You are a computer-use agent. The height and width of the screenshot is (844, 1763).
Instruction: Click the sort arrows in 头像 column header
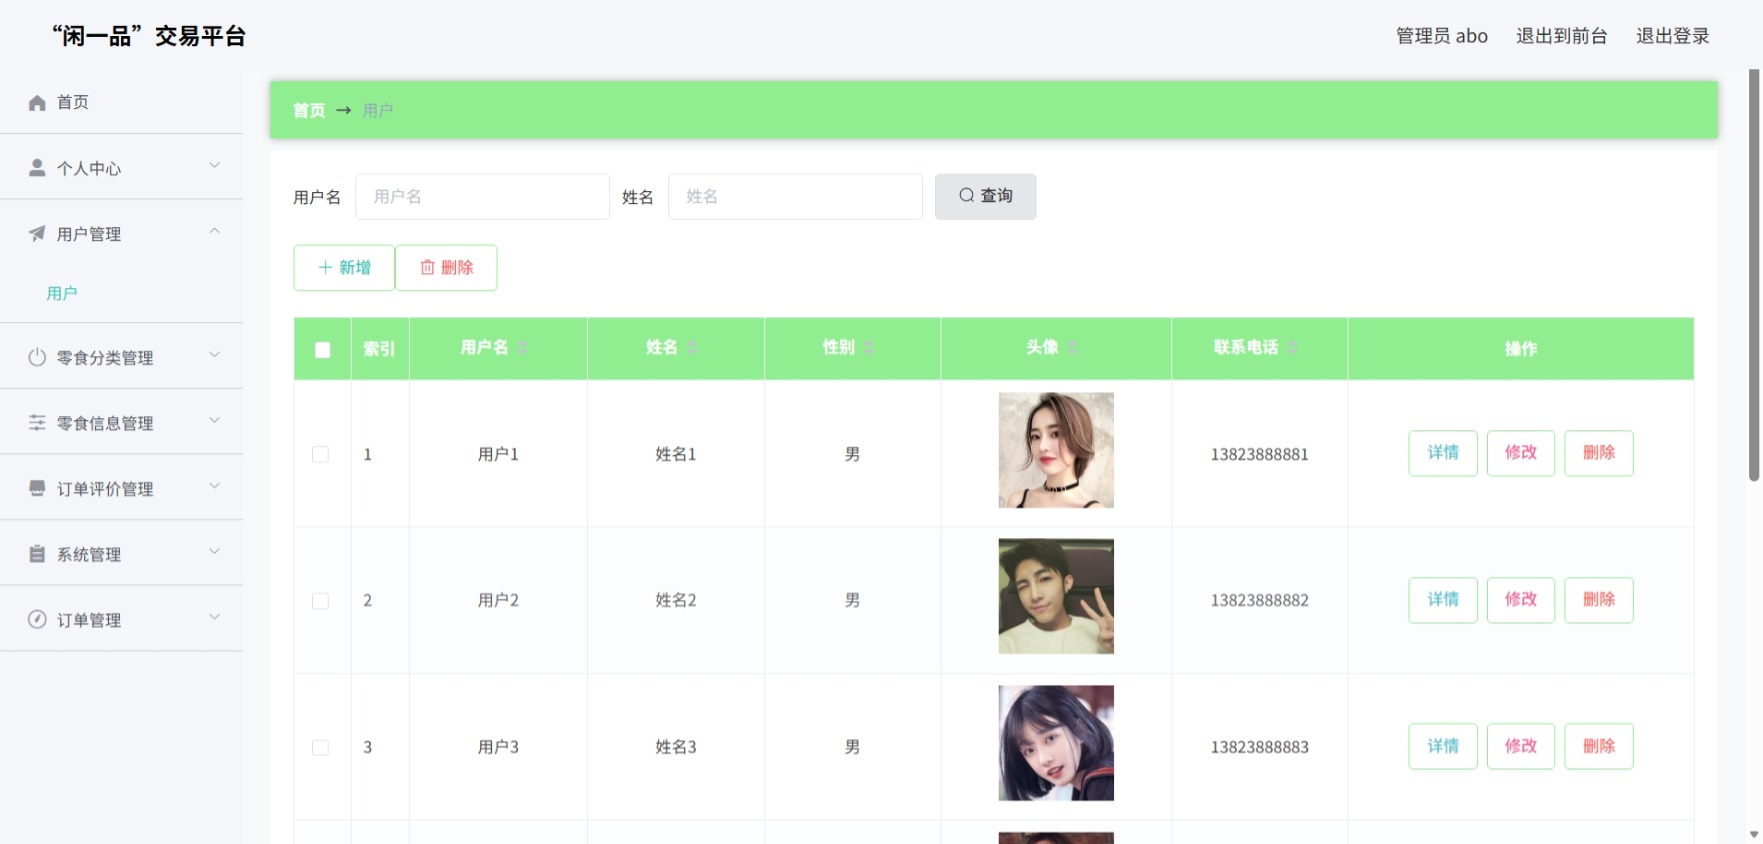point(1073,348)
